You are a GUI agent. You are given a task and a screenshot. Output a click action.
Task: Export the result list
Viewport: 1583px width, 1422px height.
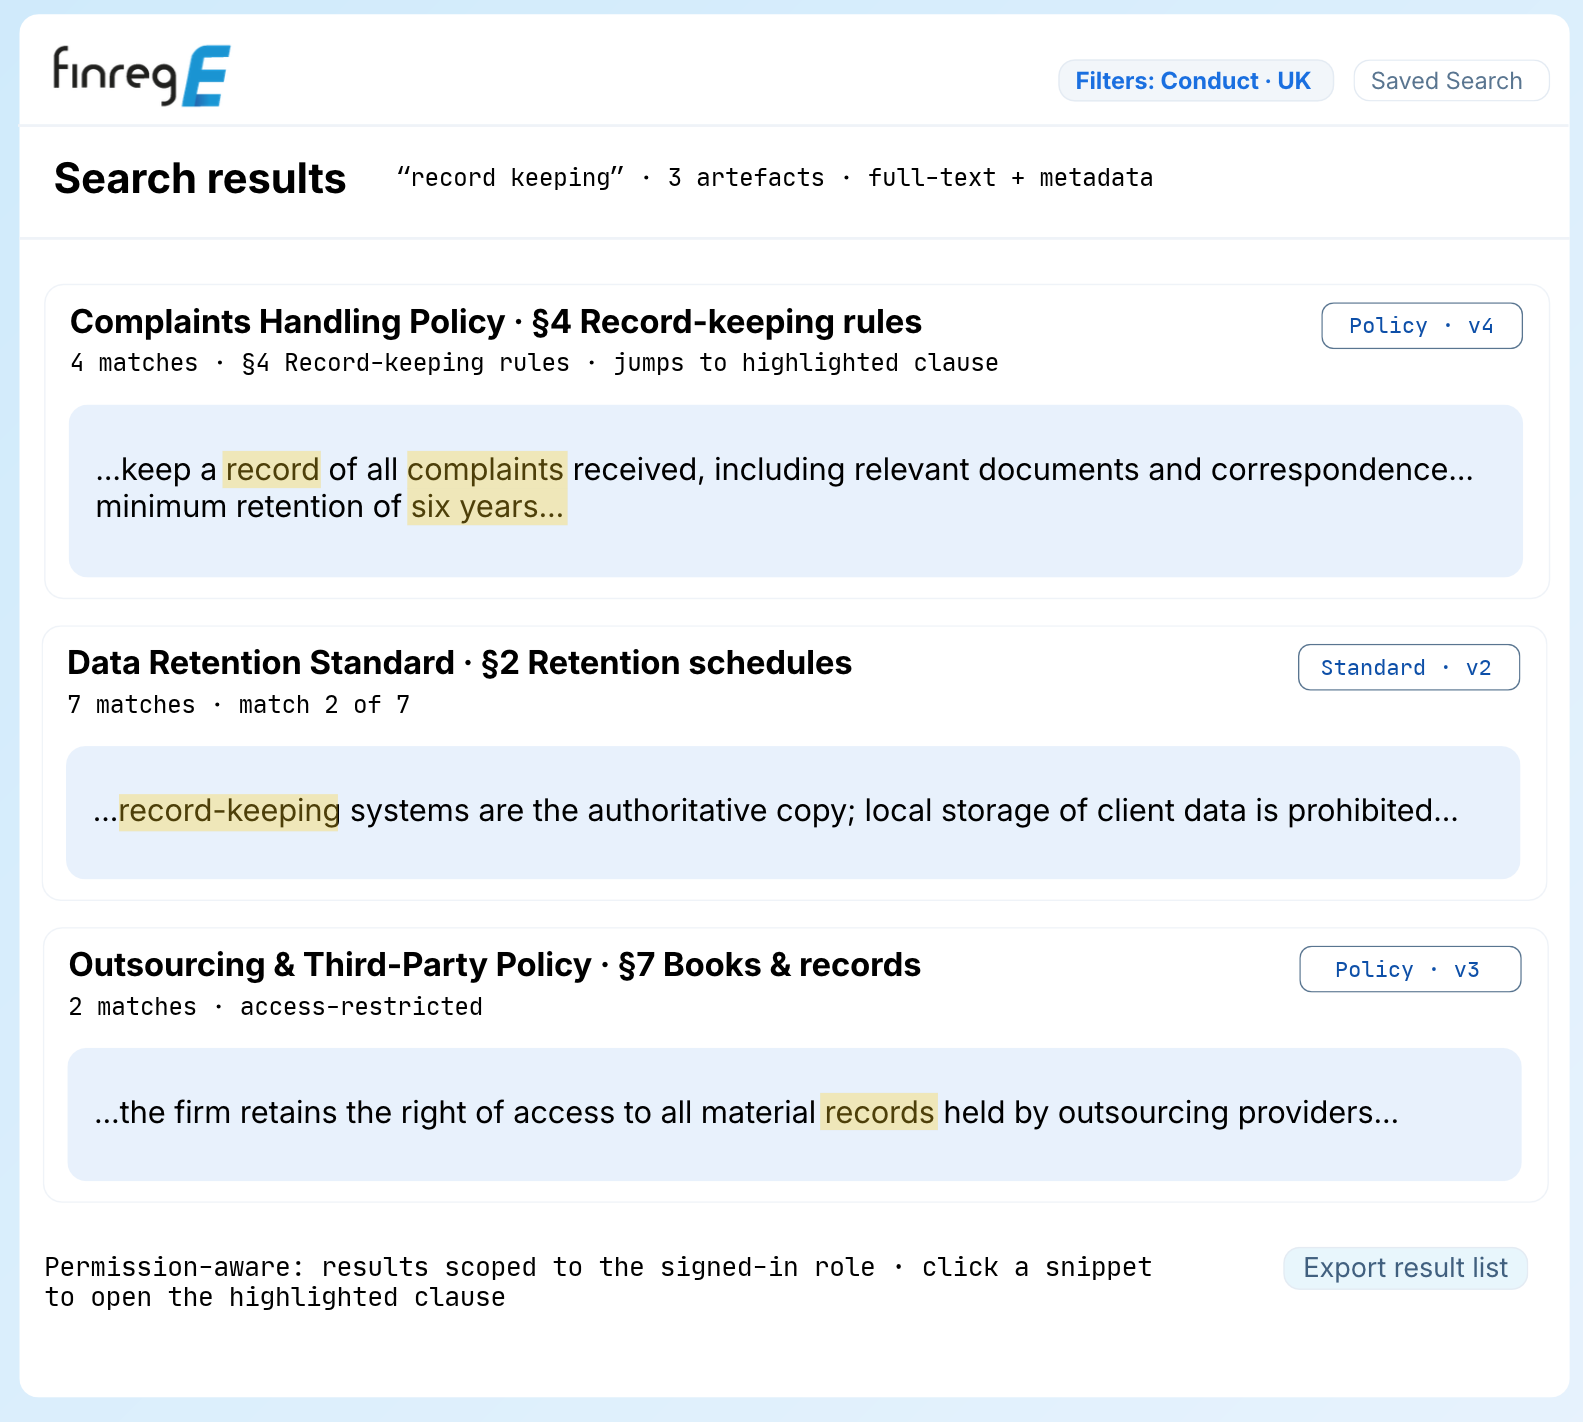[x=1405, y=1268]
